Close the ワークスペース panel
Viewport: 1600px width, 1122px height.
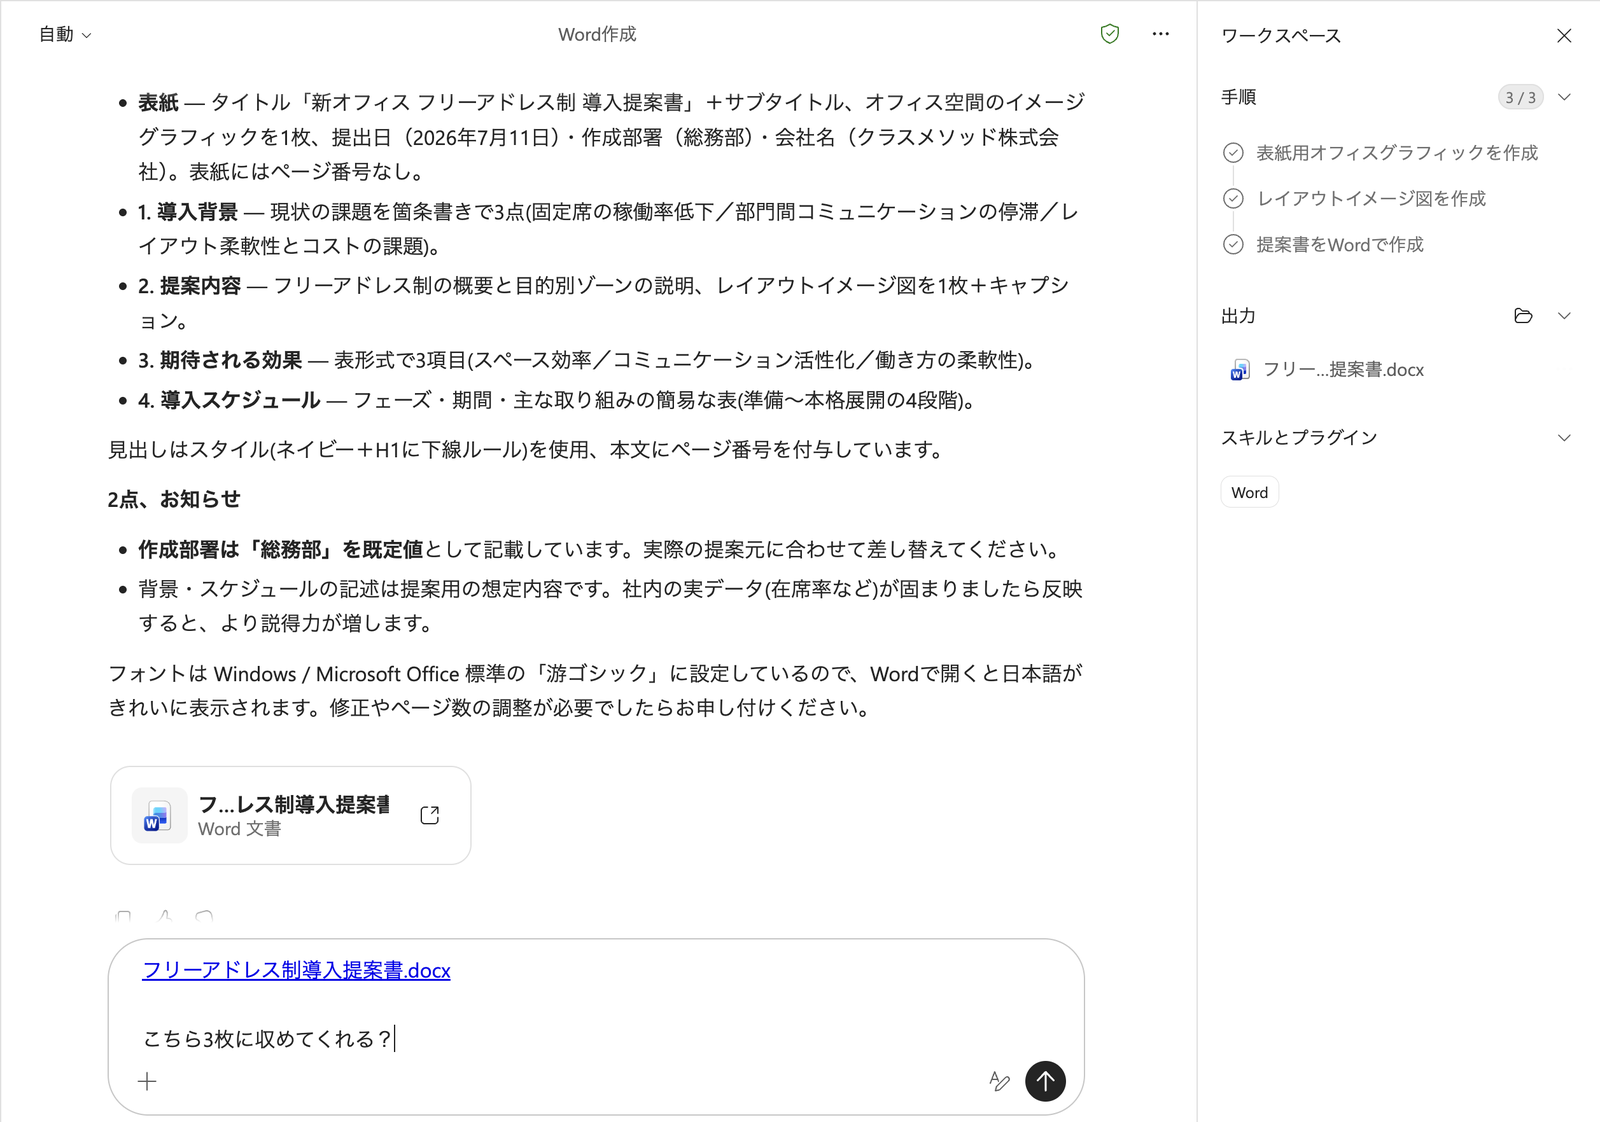tap(1564, 36)
